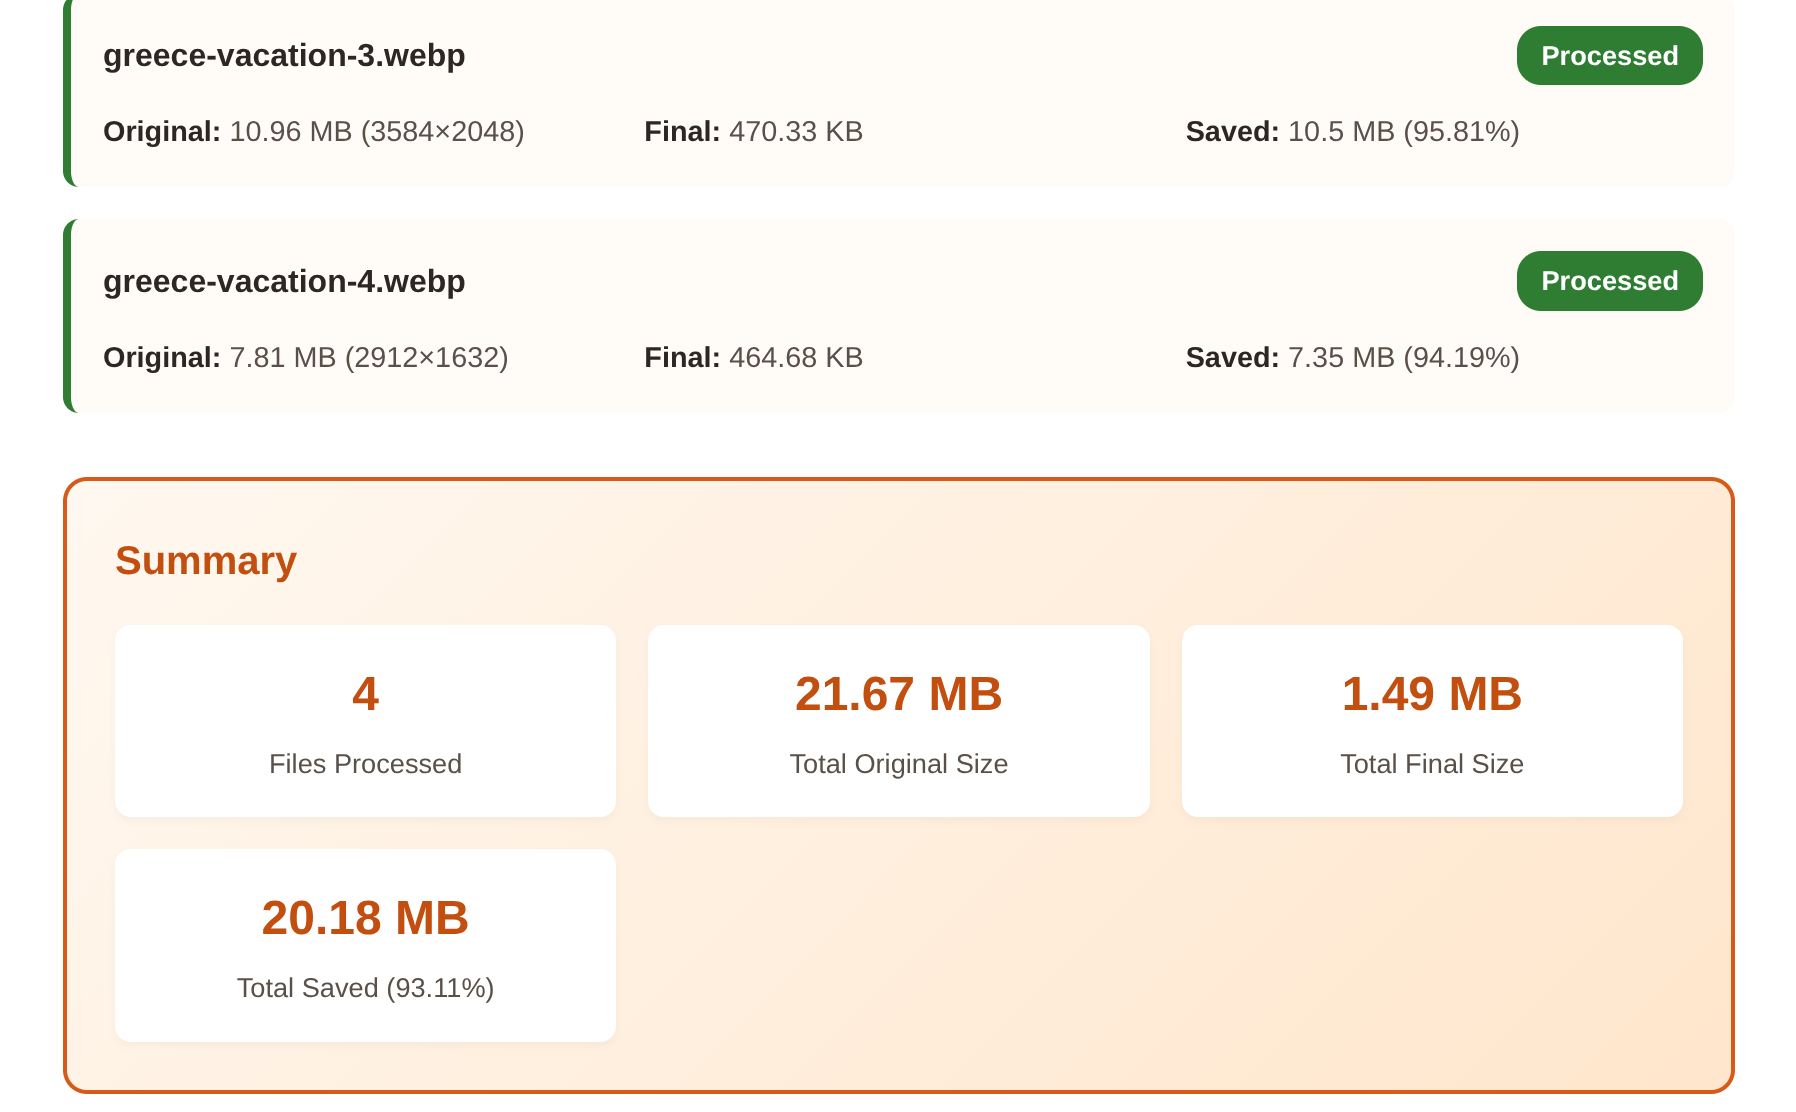The height and width of the screenshot is (1112, 1796).
Task: Click the Processed badge for greece-vacation-3.webp
Action: (x=1608, y=55)
